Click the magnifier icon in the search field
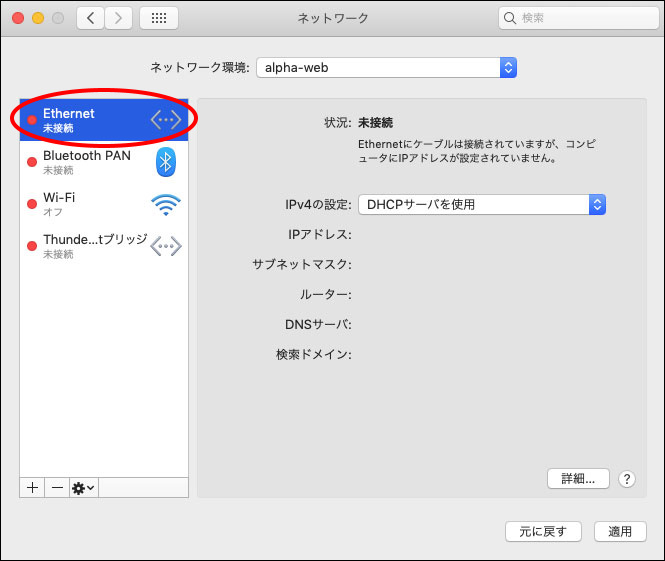The width and height of the screenshot is (665, 561). (x=509, y=18)
